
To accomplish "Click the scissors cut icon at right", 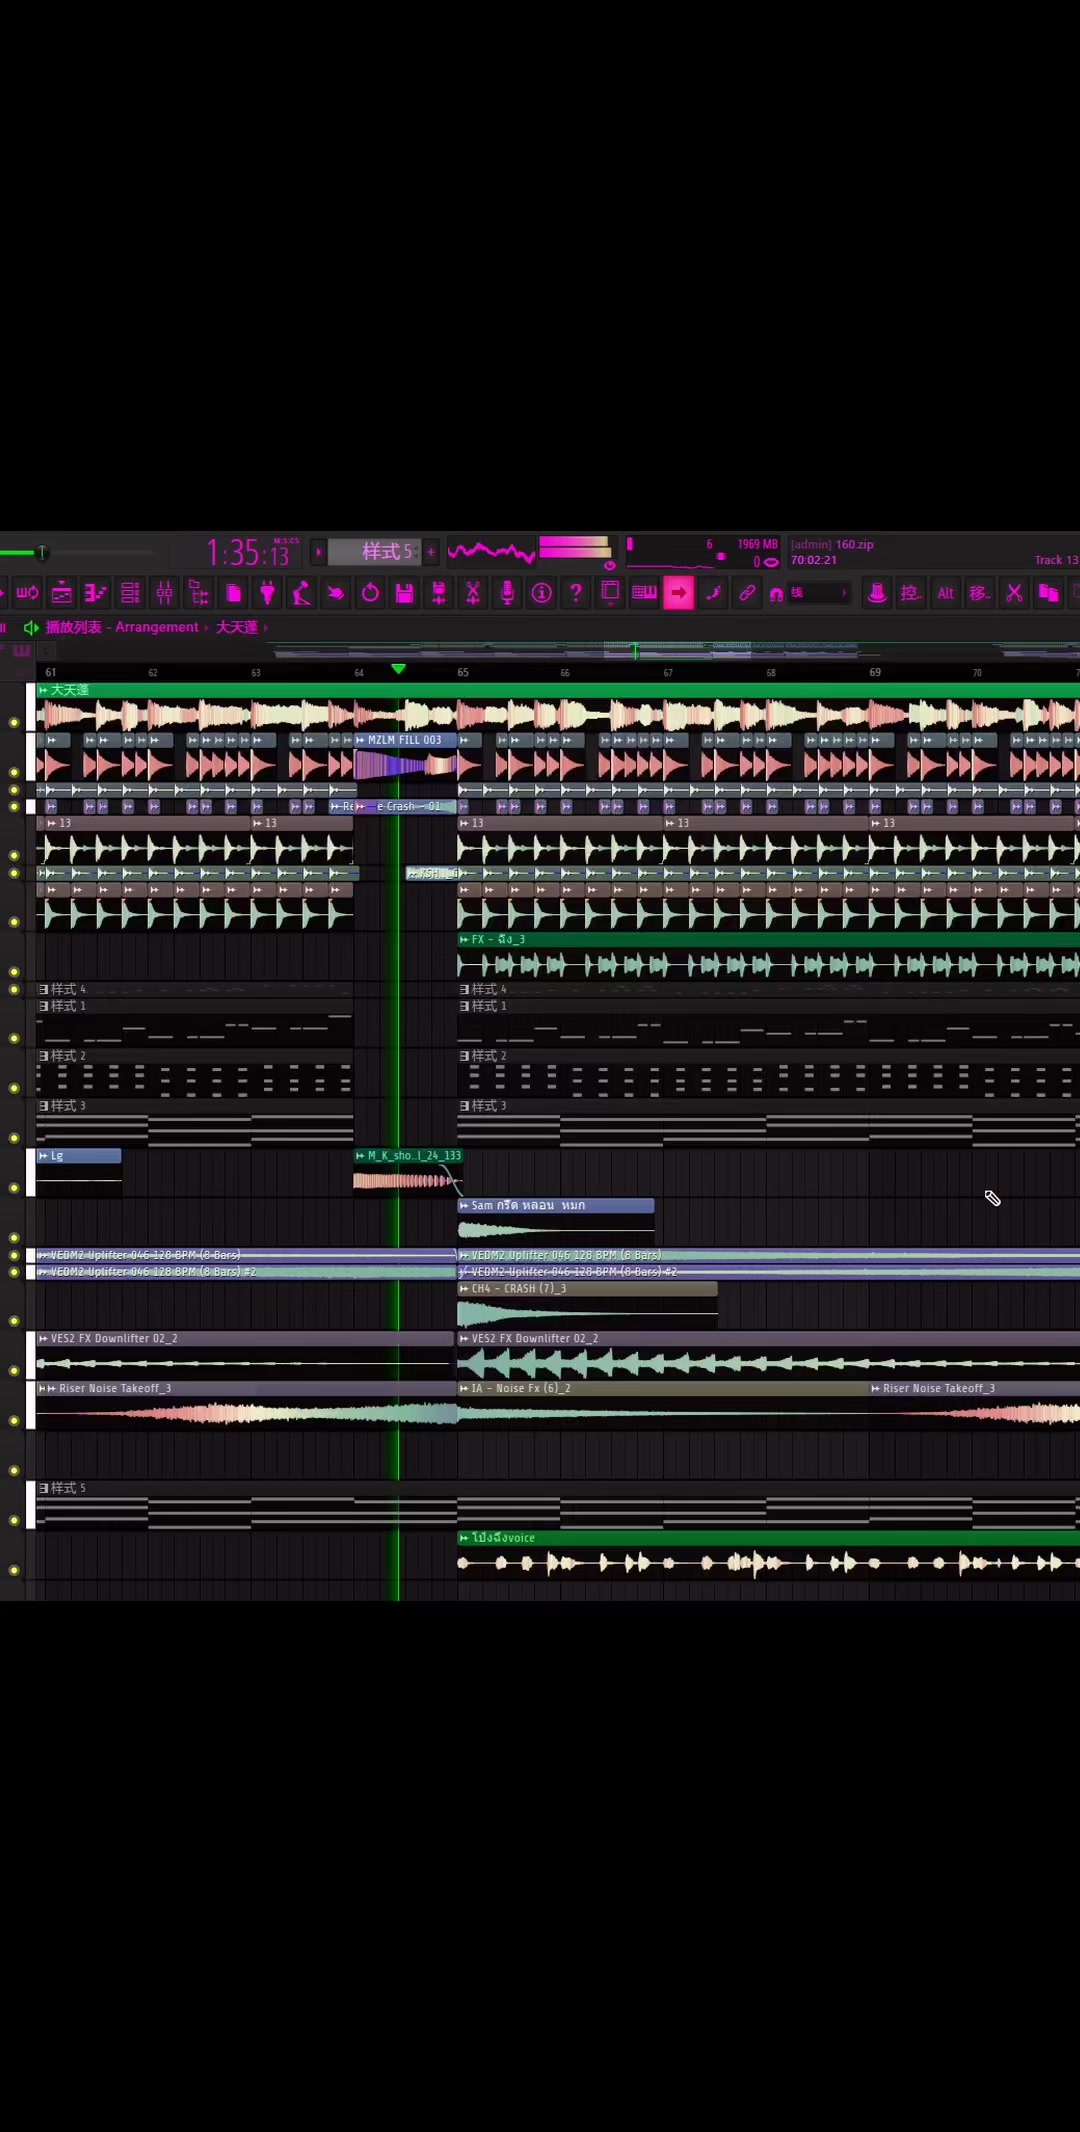I will tap(1014, 593).
